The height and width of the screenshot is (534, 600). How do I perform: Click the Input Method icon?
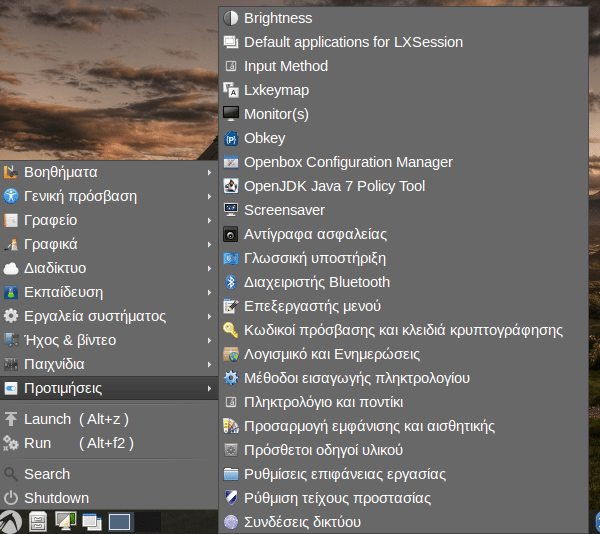[231, 66]
